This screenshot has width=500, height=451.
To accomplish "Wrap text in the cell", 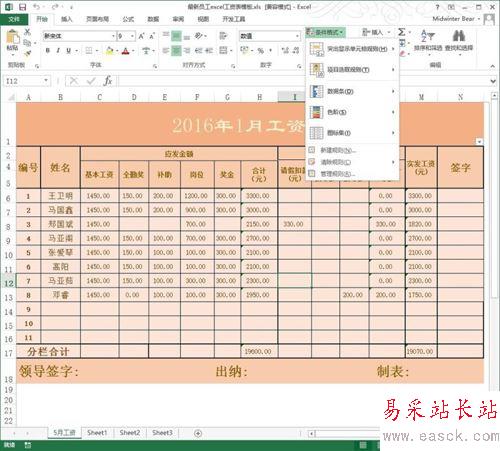I will (x=223, y=36).
